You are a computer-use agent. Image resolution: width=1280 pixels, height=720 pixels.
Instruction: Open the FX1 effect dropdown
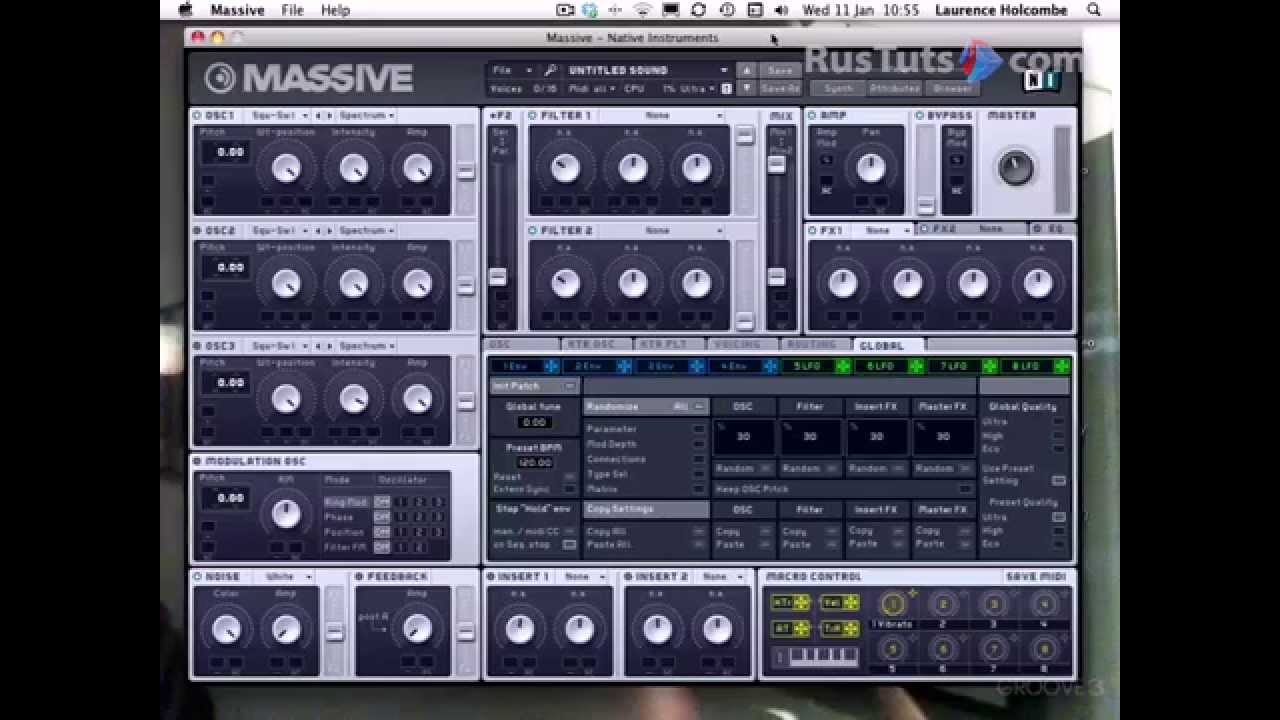(886, 231)
